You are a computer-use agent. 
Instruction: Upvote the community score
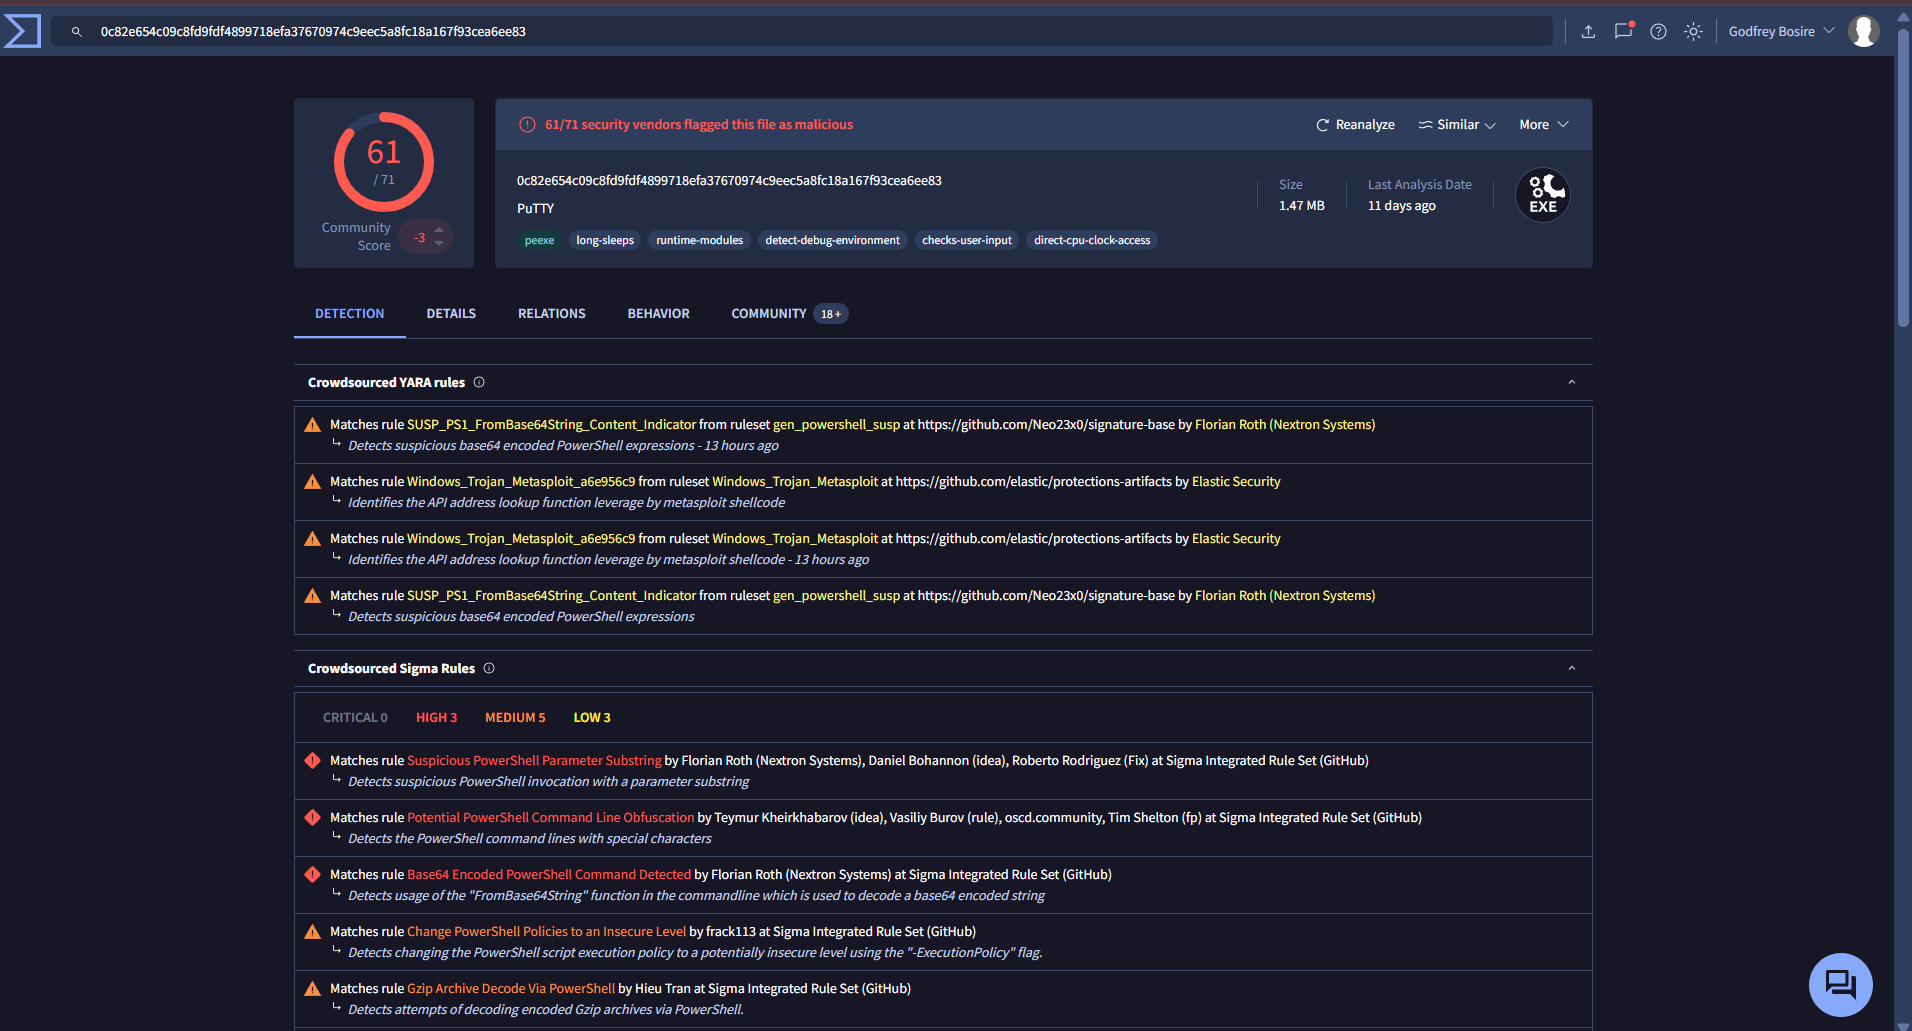(439, 230)
